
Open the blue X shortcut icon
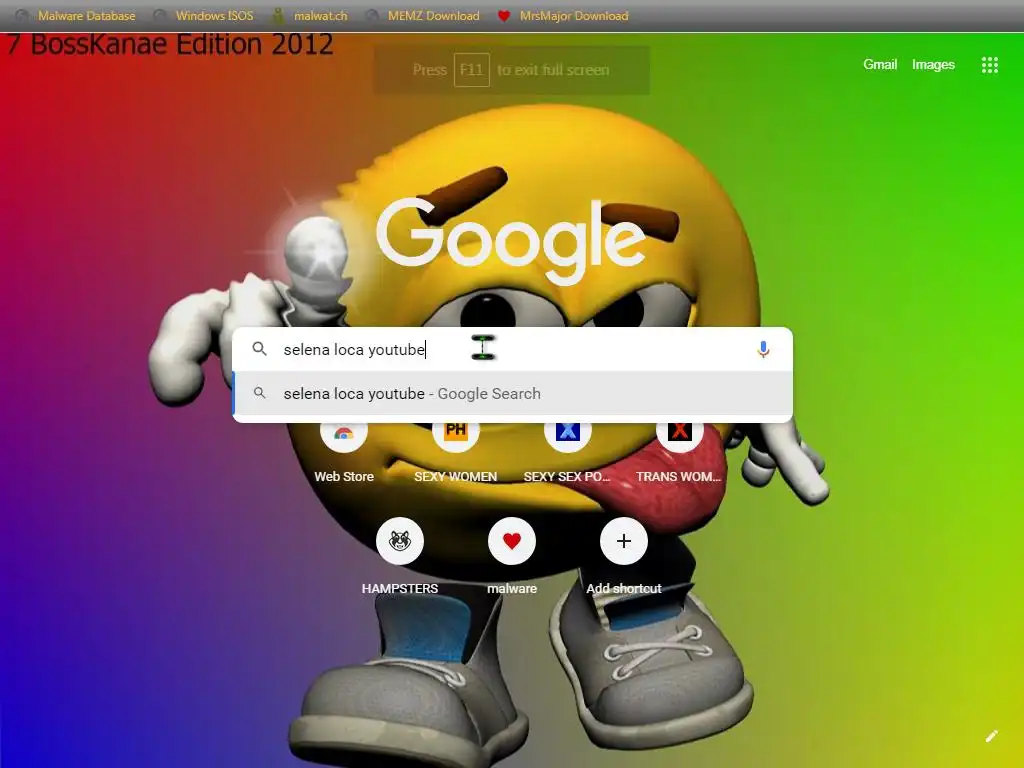(x=568, y=434)
